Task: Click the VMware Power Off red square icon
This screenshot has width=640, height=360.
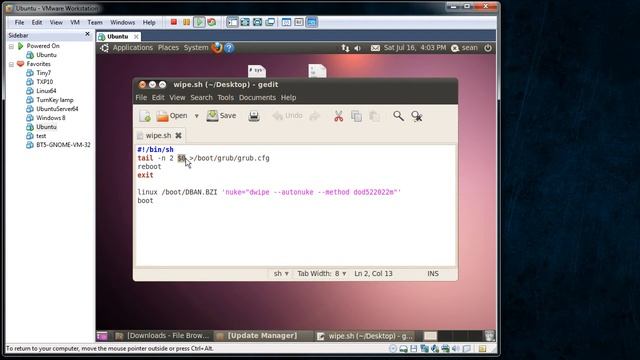Action: [x=173, y=22]
